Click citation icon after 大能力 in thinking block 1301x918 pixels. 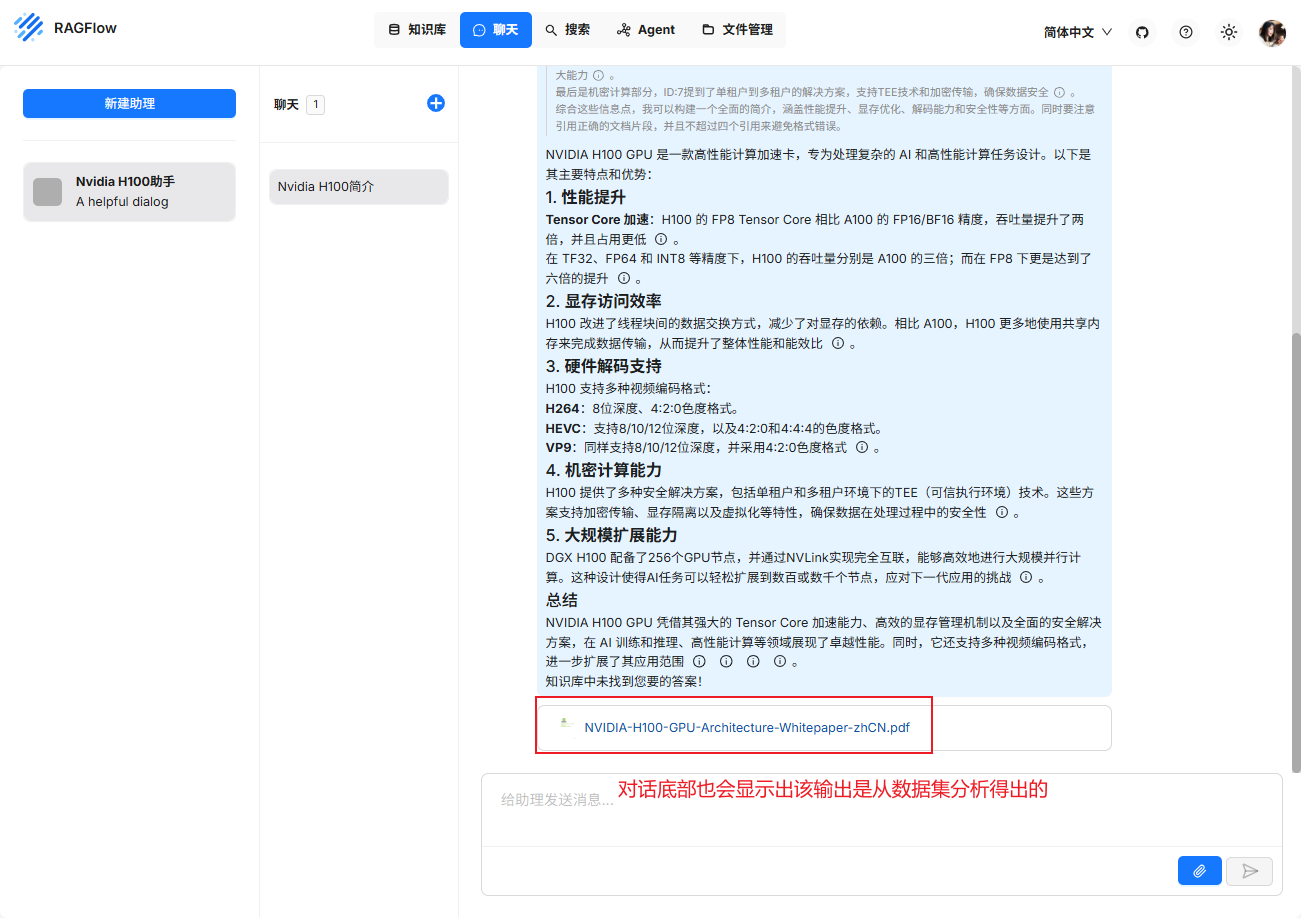[598, 76]
